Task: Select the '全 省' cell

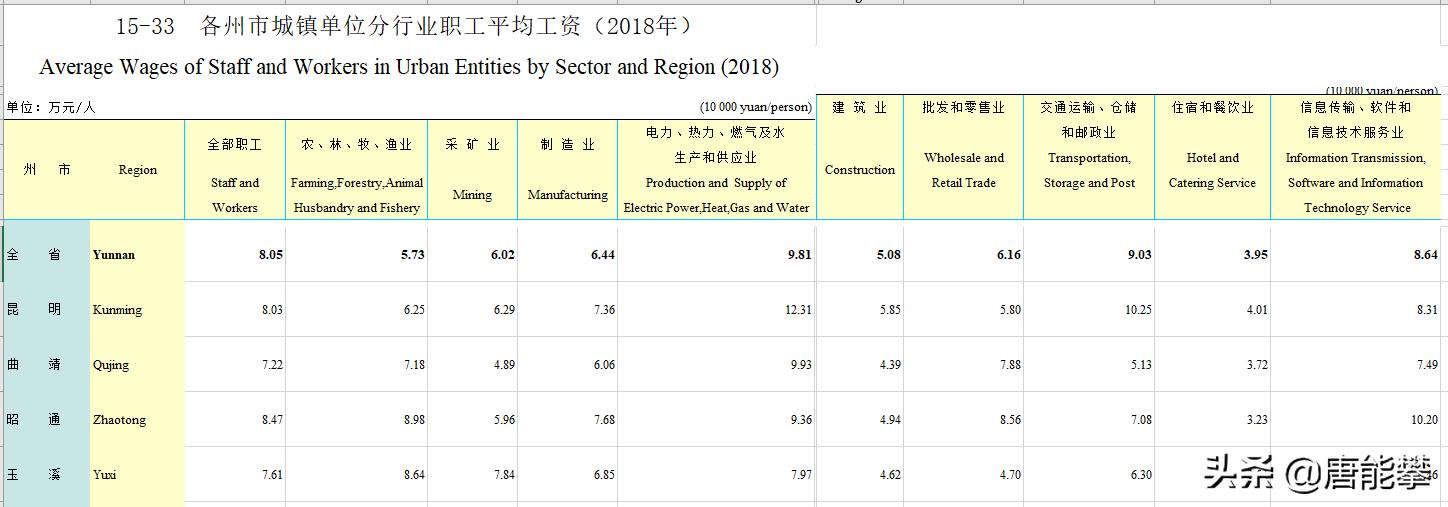Action: click(33, 254)
